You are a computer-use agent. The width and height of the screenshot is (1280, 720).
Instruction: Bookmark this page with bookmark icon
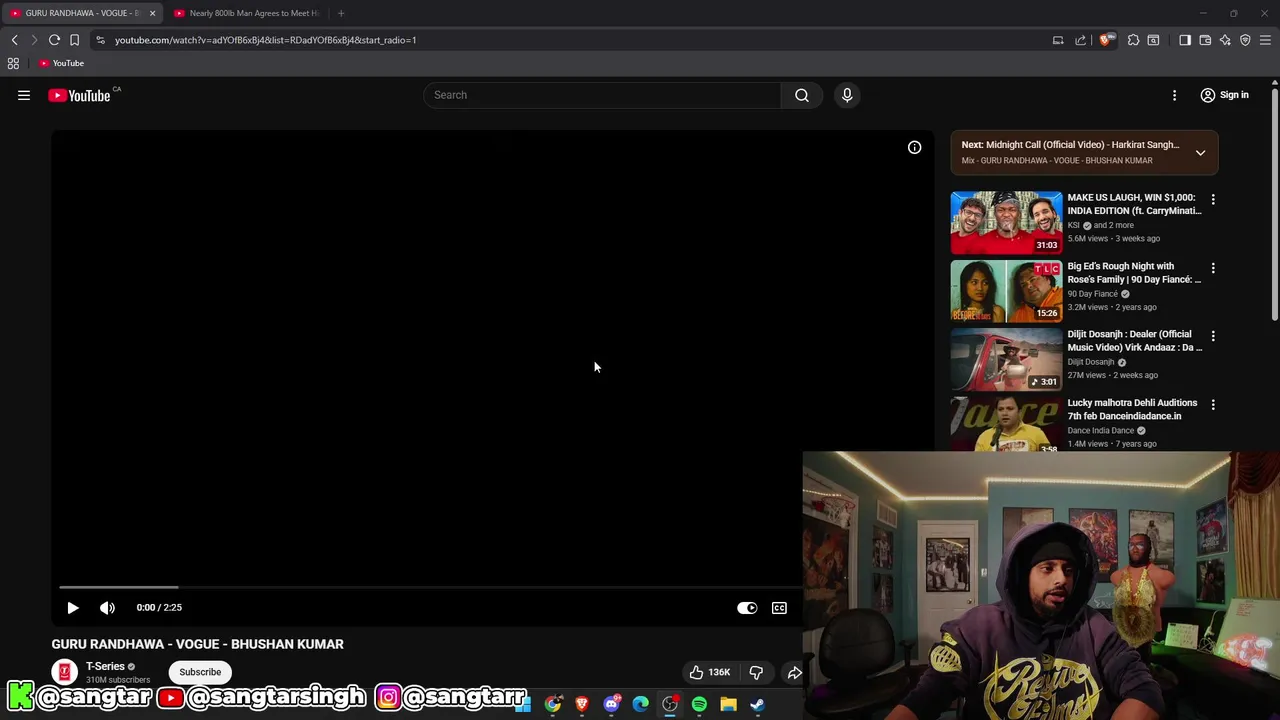(x=74, y=40)
